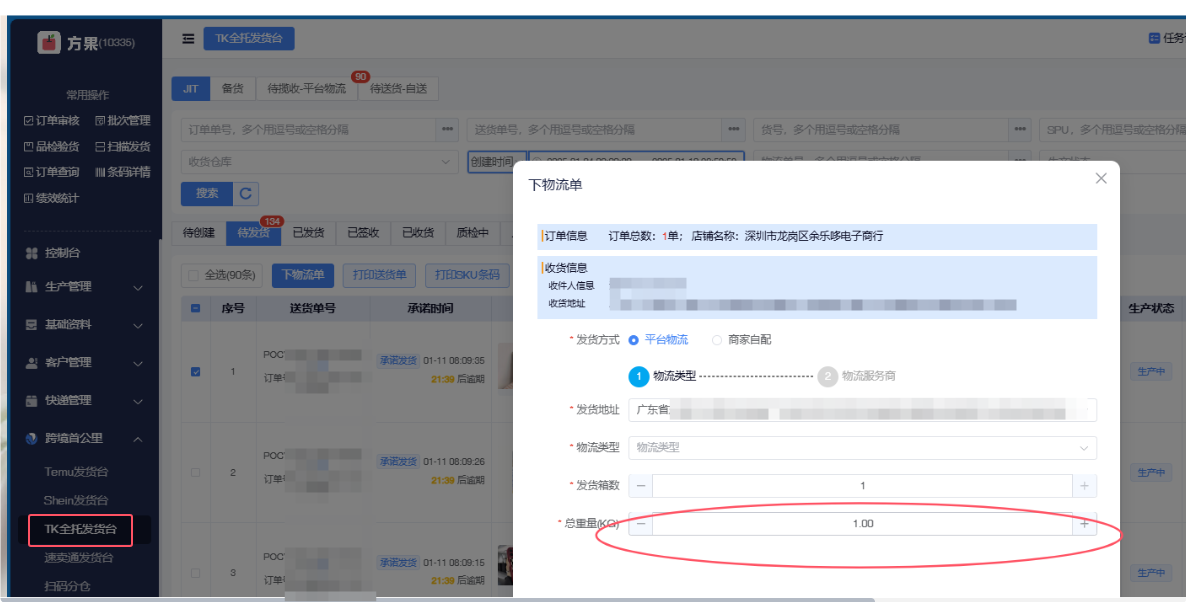Select the TK全托发货台 top page tab
Image resolution: width=1186 pixels, height=602 pixels.
coord(249,39)
